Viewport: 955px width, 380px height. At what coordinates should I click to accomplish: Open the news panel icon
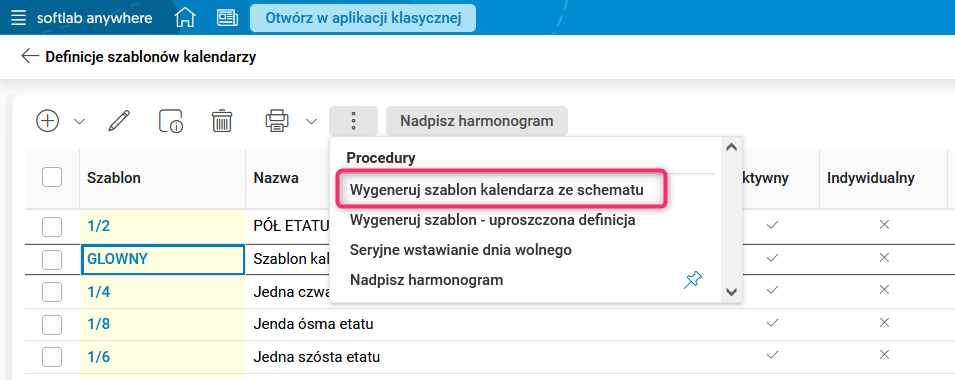point(227,18)
